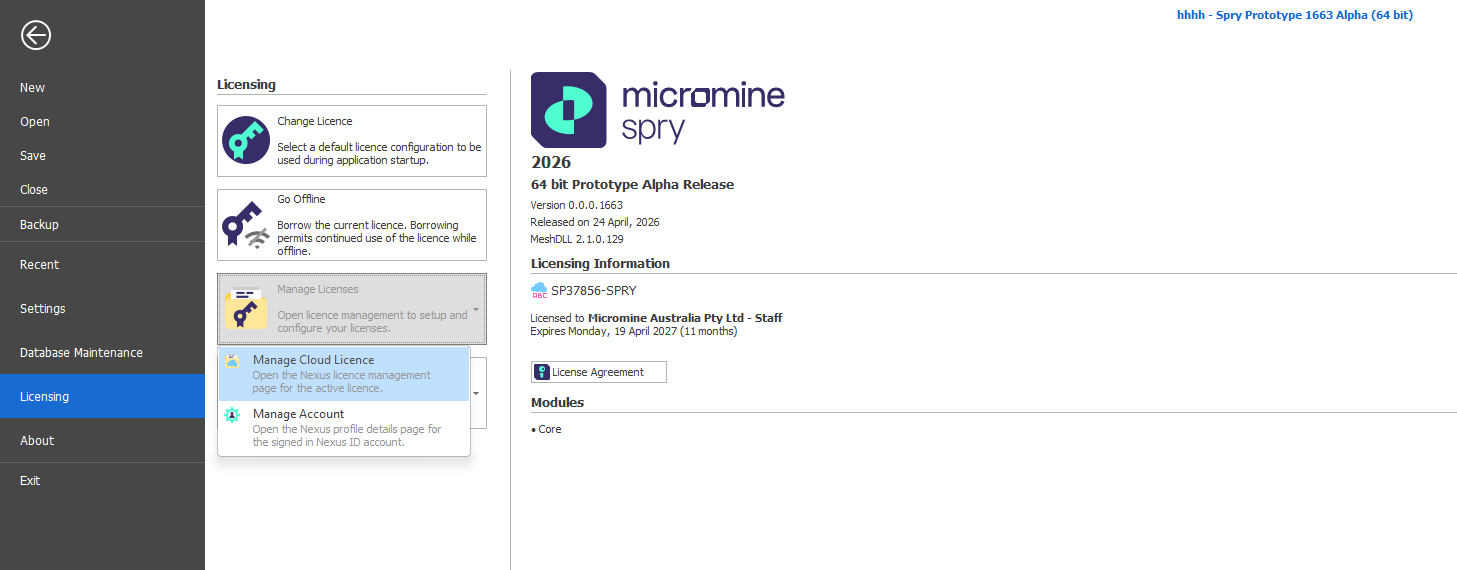Click the Licensing Information heading
This screenshot has width=1457, height=570.
pos(600,264)
